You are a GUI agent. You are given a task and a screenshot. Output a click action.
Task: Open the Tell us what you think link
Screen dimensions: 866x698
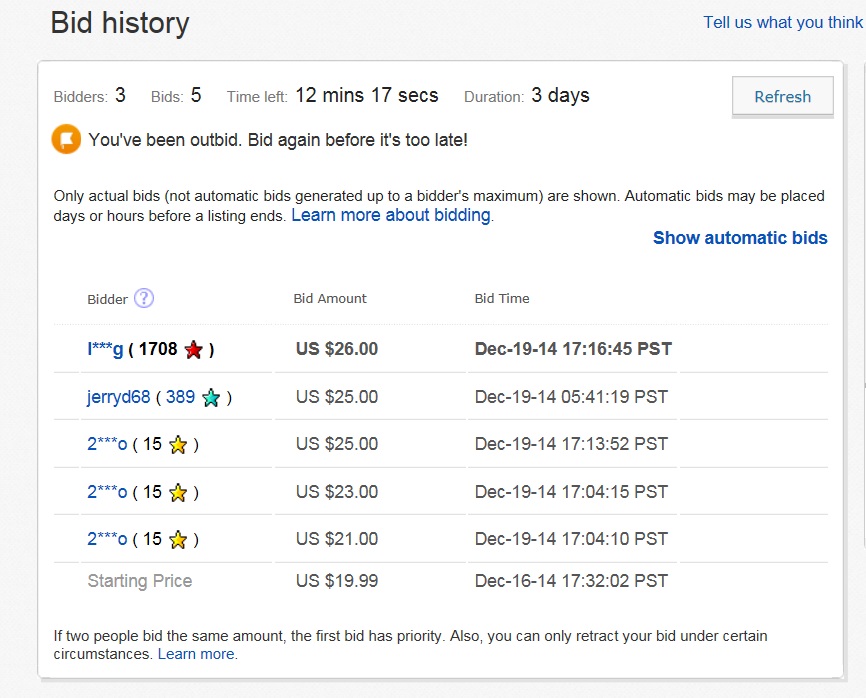click(783, 22)
